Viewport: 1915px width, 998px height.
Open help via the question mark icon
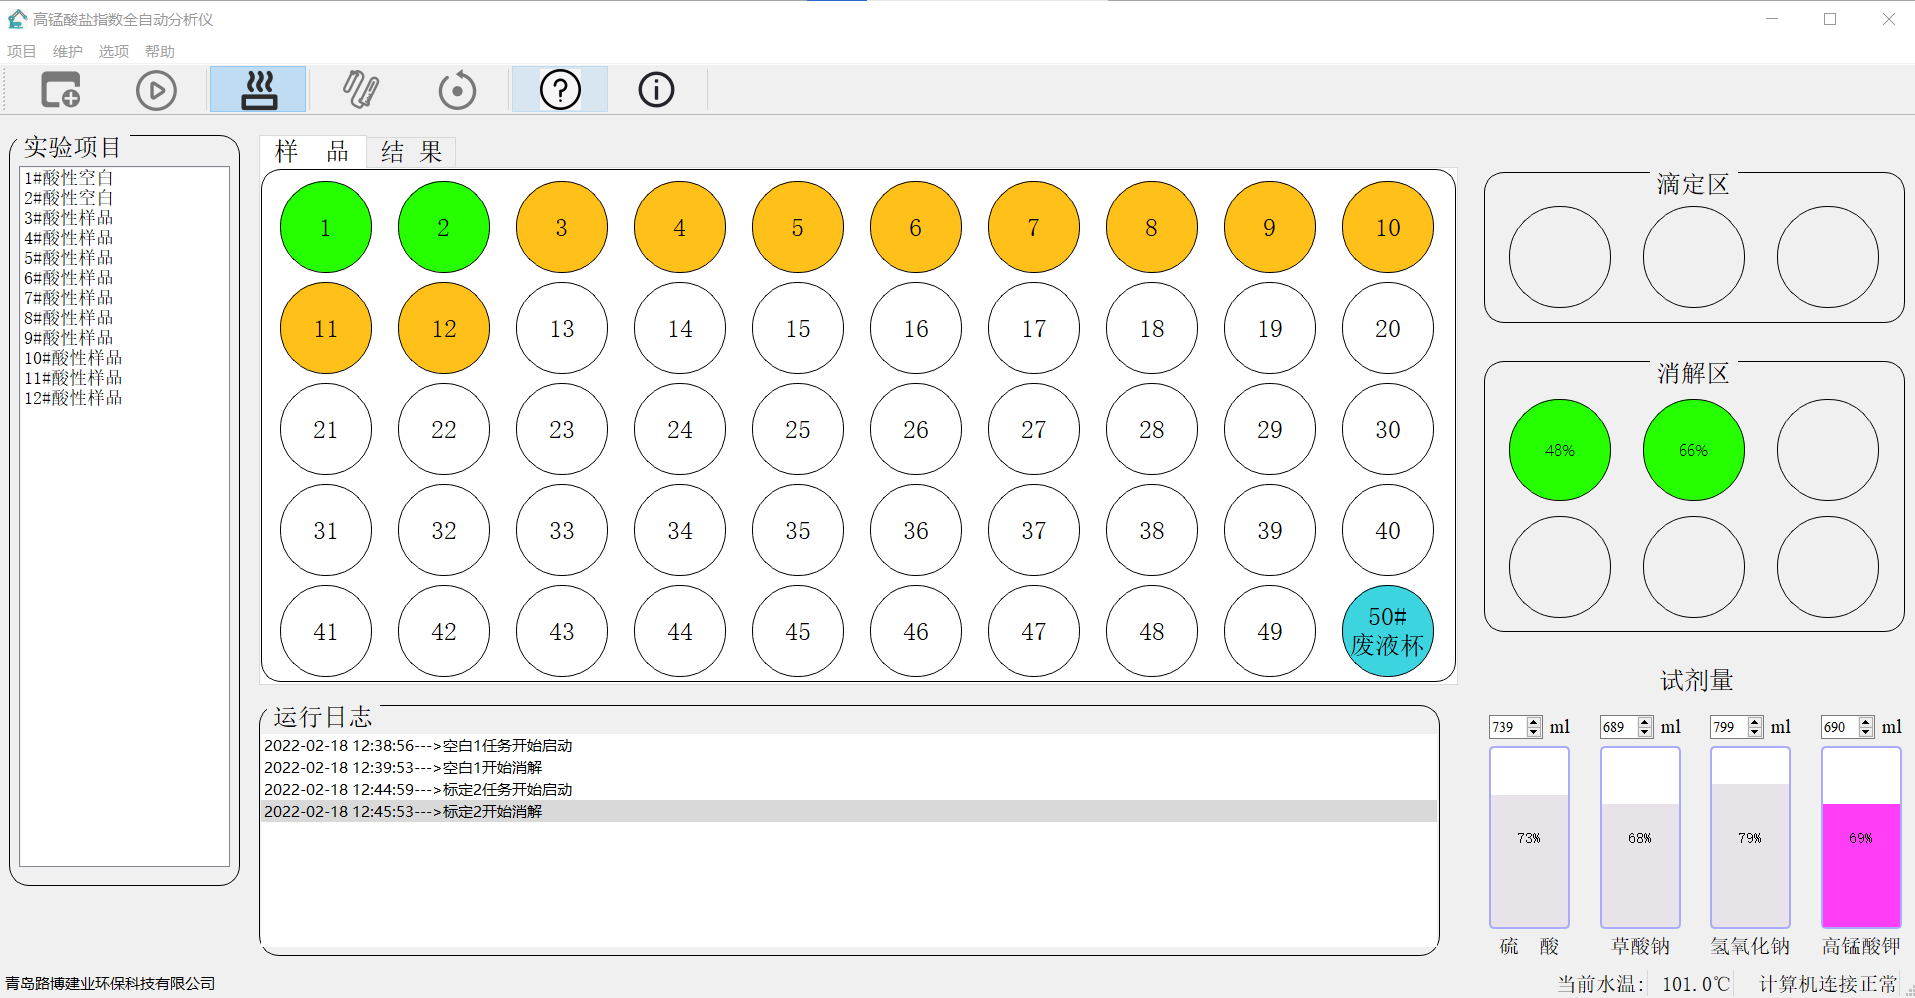(560, 90)
